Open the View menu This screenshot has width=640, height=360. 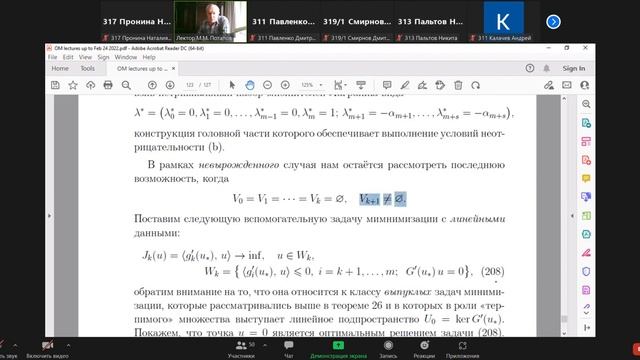tap(85, 57)
